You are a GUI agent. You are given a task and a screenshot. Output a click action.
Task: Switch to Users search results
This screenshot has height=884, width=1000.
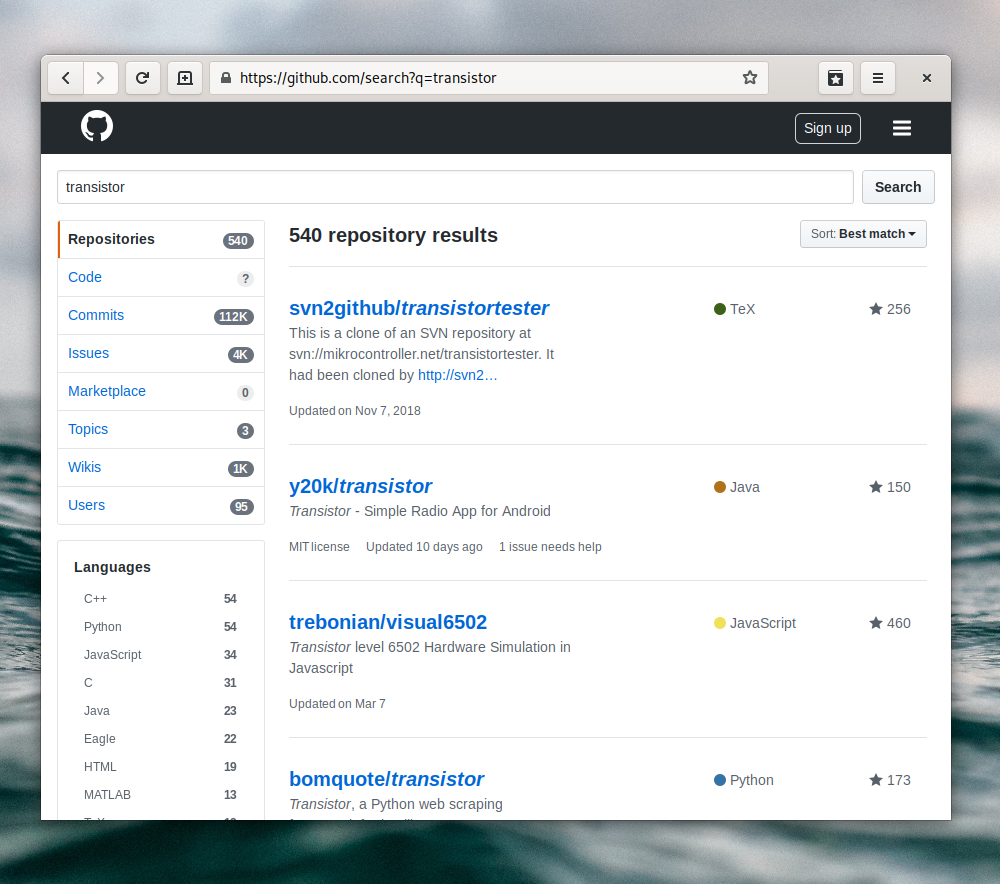161,505
